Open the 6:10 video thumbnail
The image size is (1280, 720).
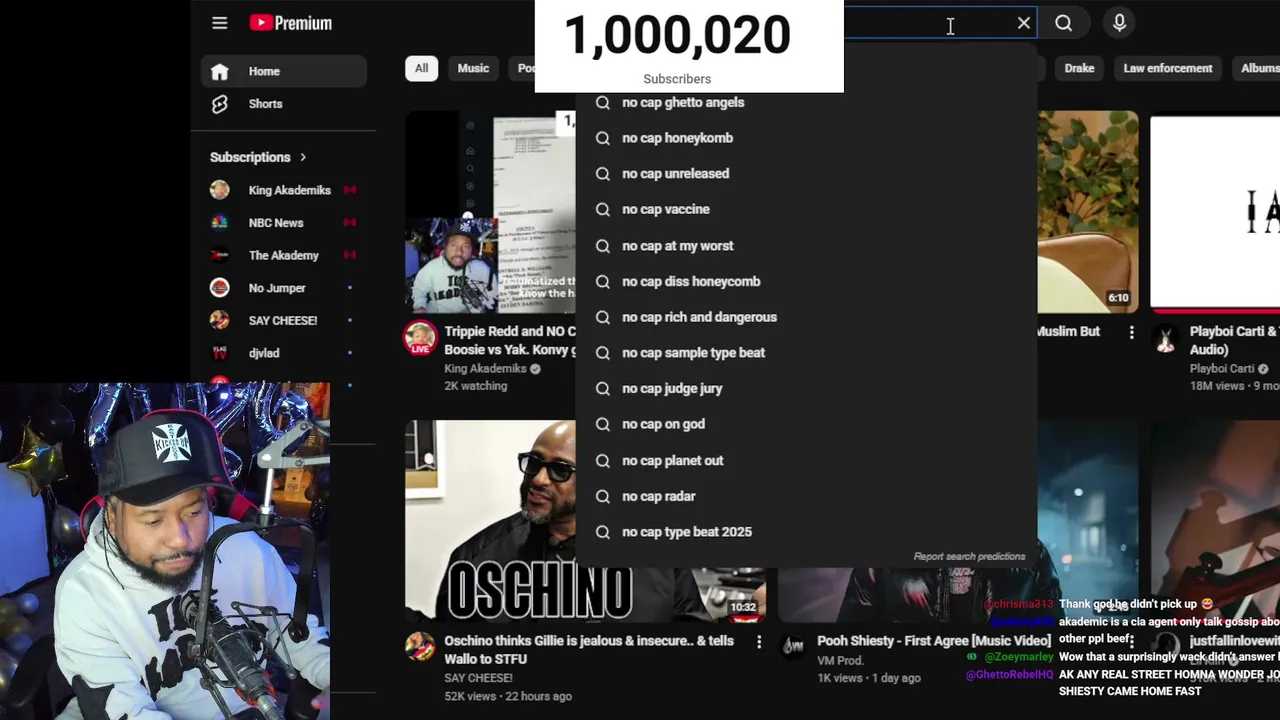pyautogui.click(x=1087, y=212)
